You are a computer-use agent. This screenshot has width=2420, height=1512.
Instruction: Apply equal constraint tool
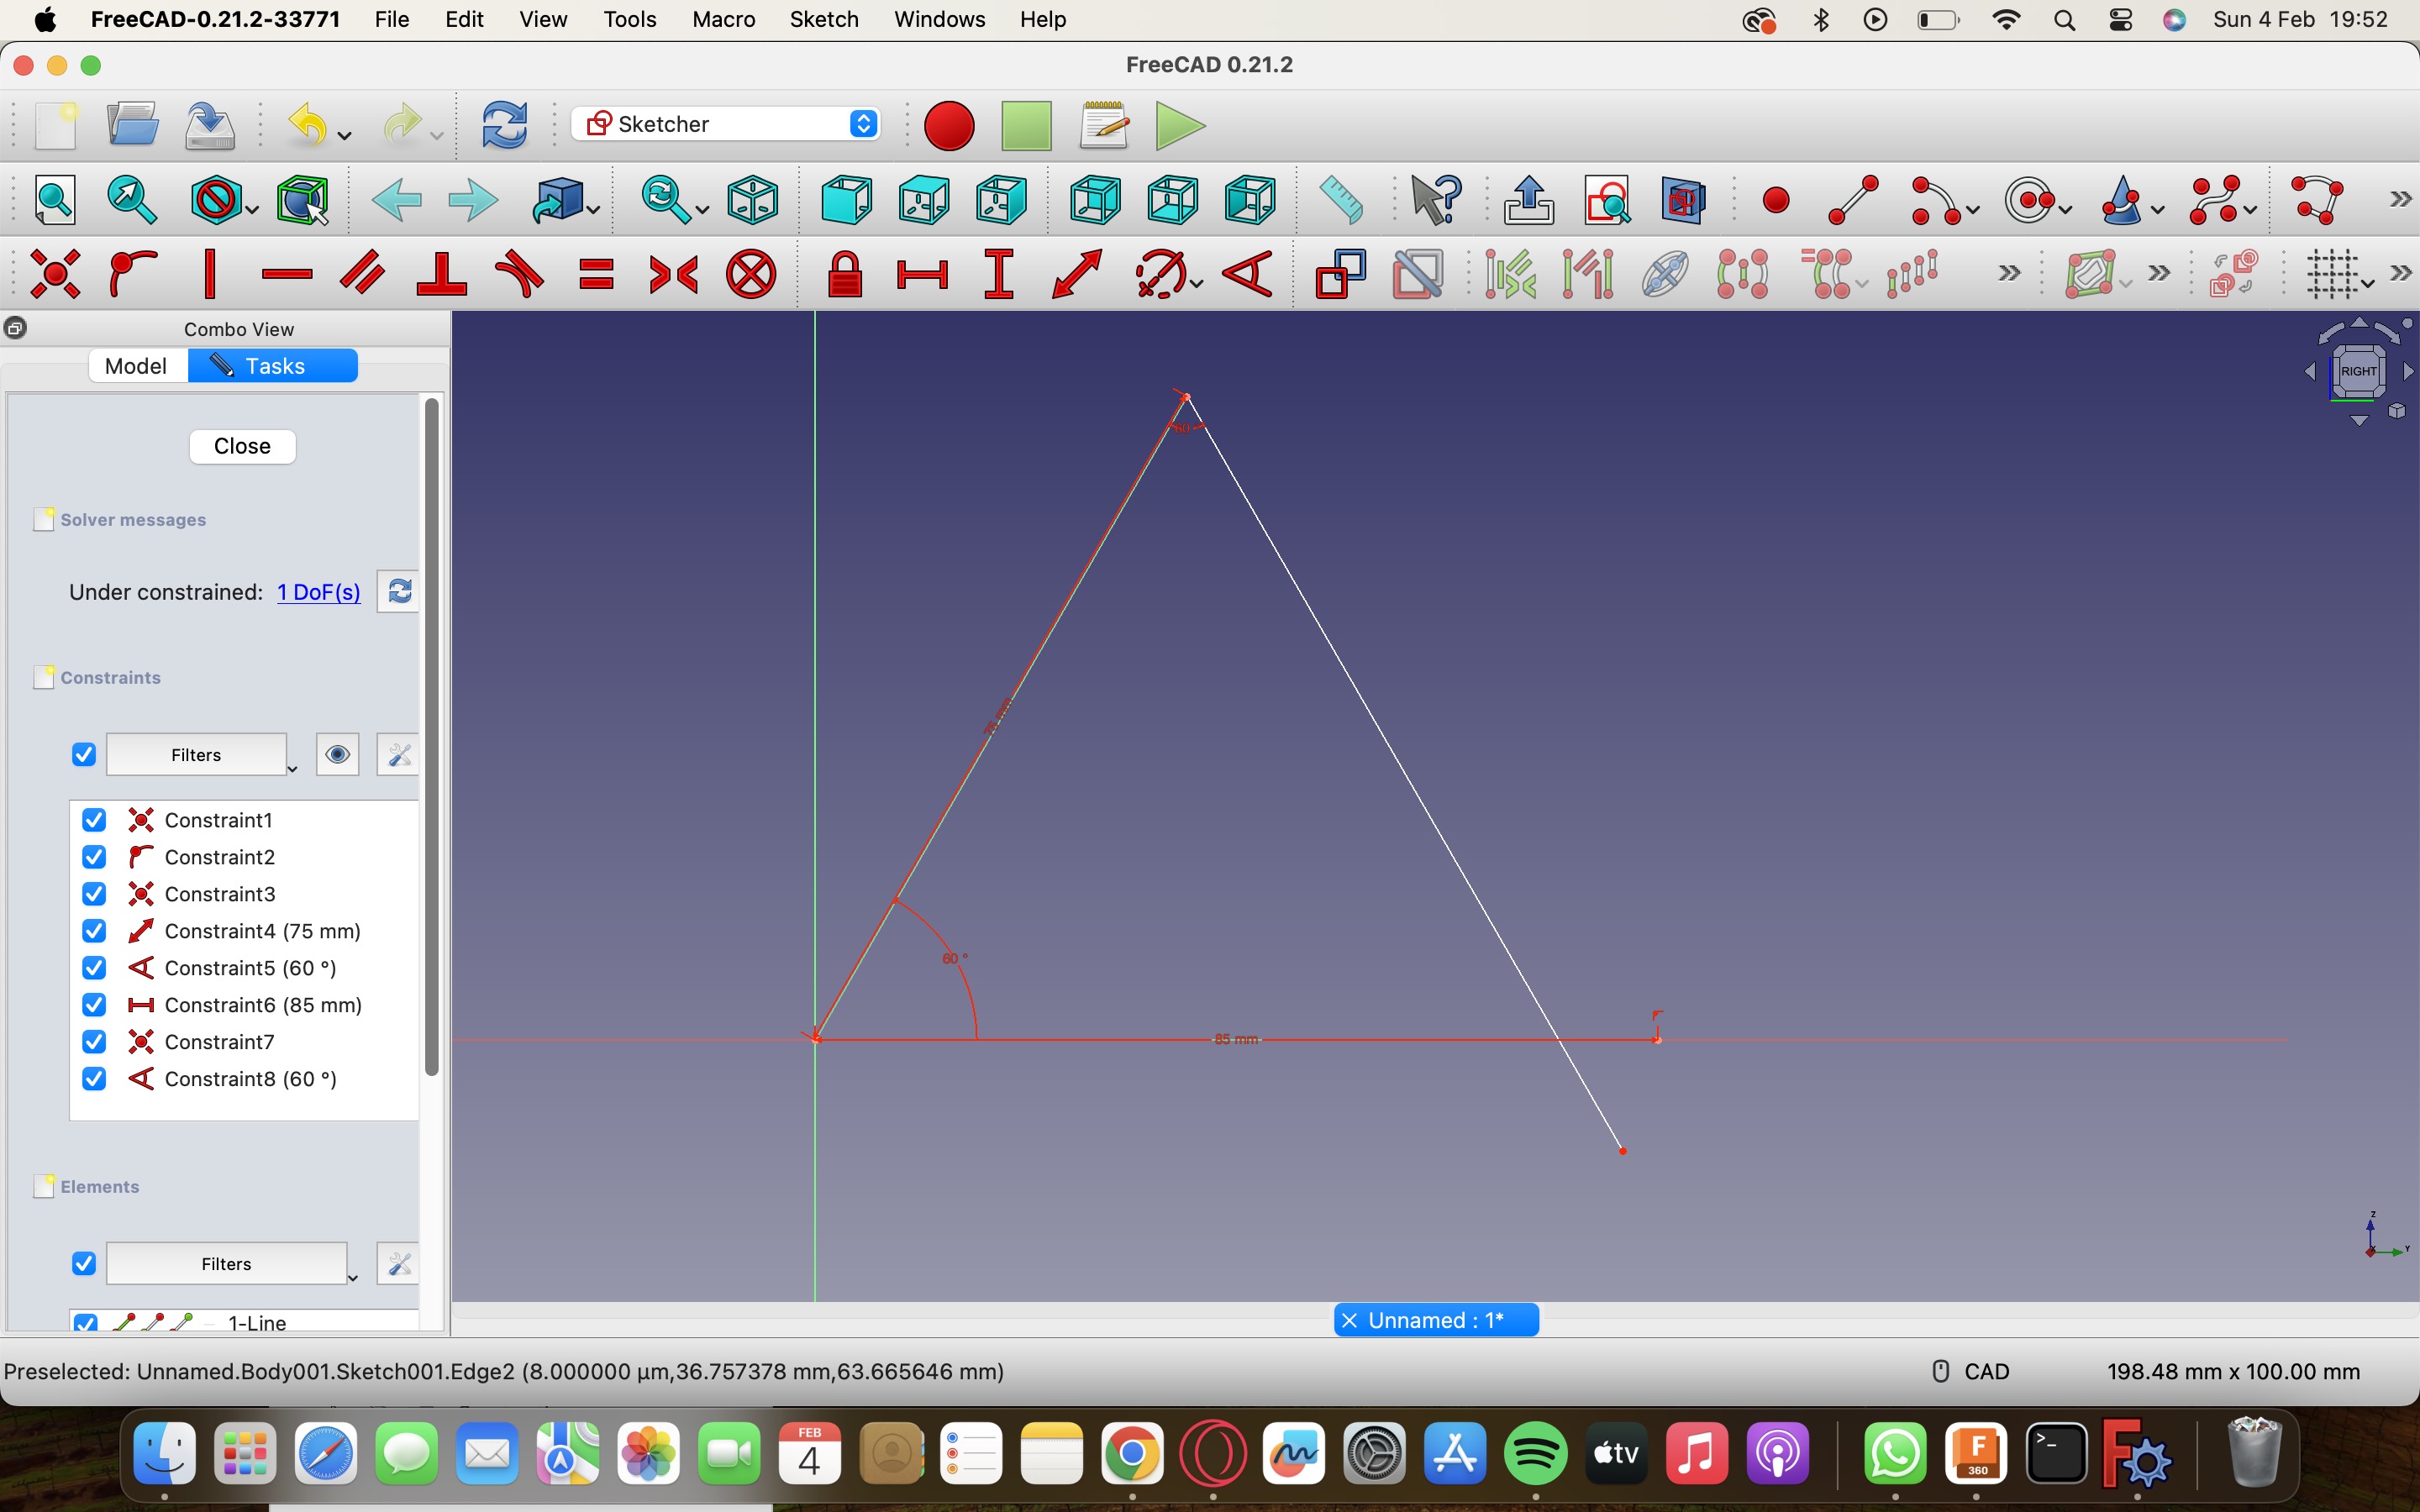pos(597,273)
